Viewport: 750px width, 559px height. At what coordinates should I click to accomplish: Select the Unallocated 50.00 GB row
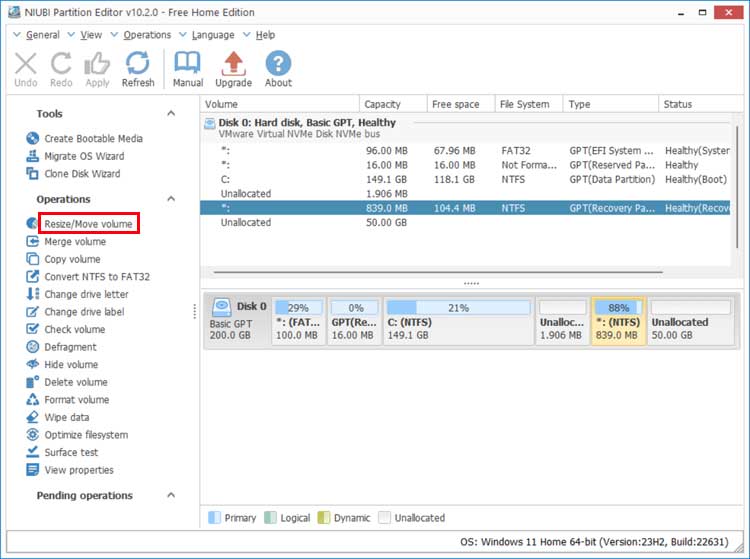coord(465,222)
